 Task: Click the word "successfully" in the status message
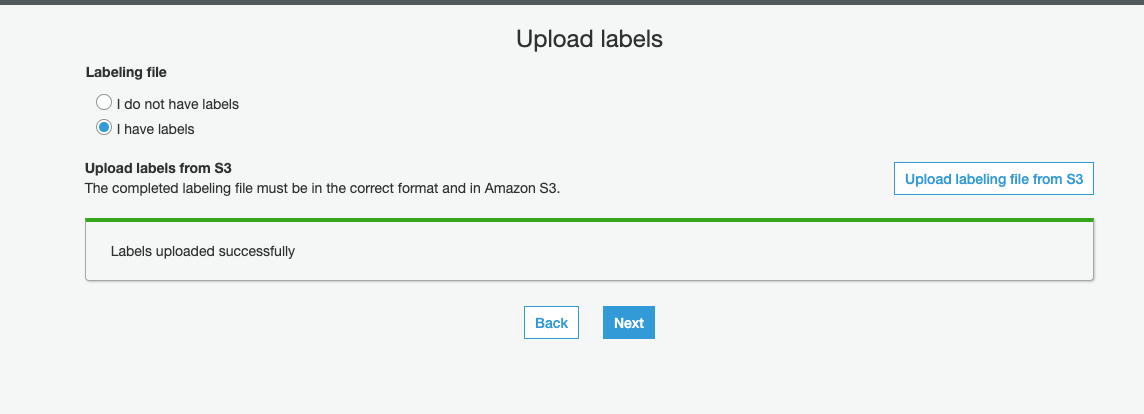tap(255, 252)
